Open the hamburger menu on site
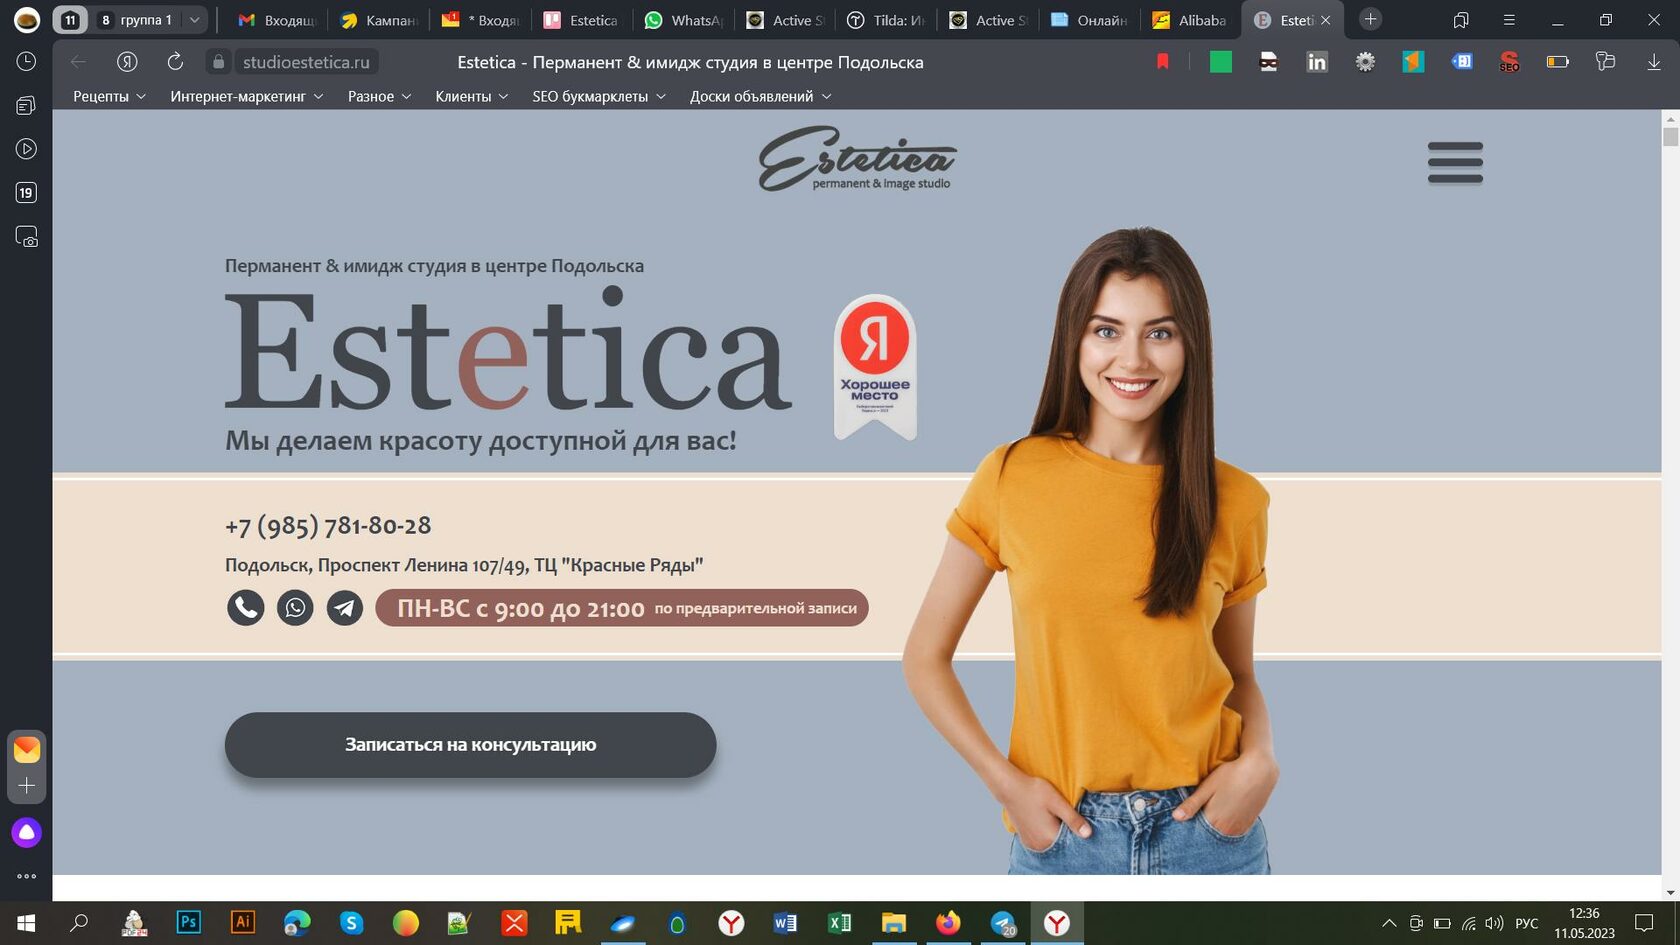This screenshot has width=1680, height=945. pyautogui.click(x=1454, y=162)
